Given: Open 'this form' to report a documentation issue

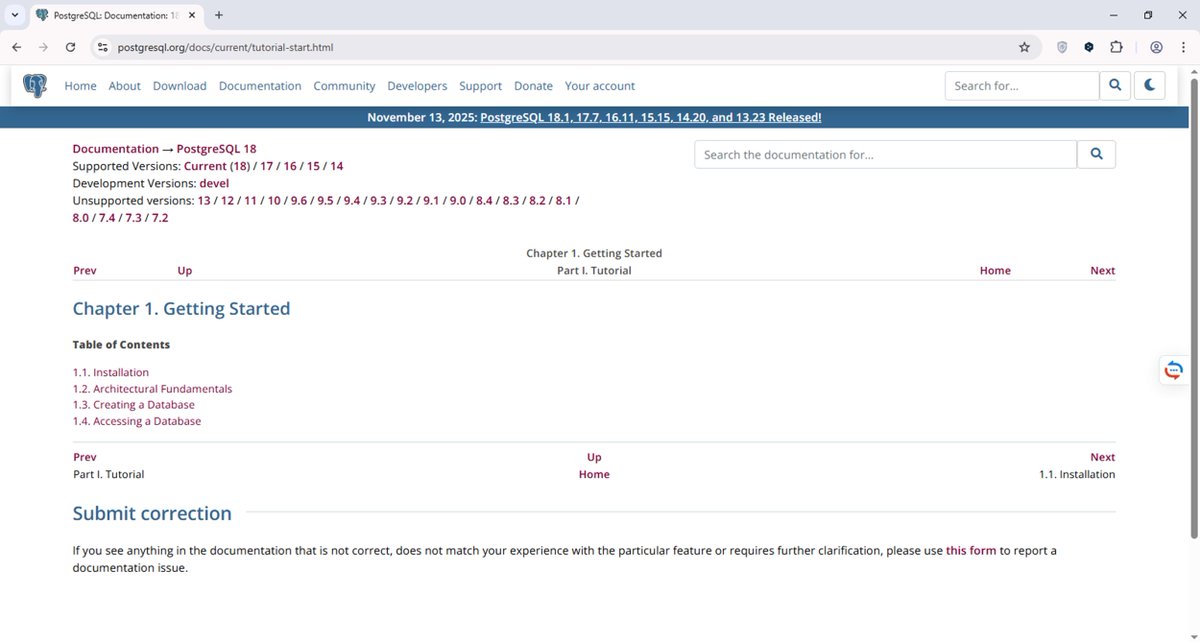Looking at the screenshot, I should [971, 550].
